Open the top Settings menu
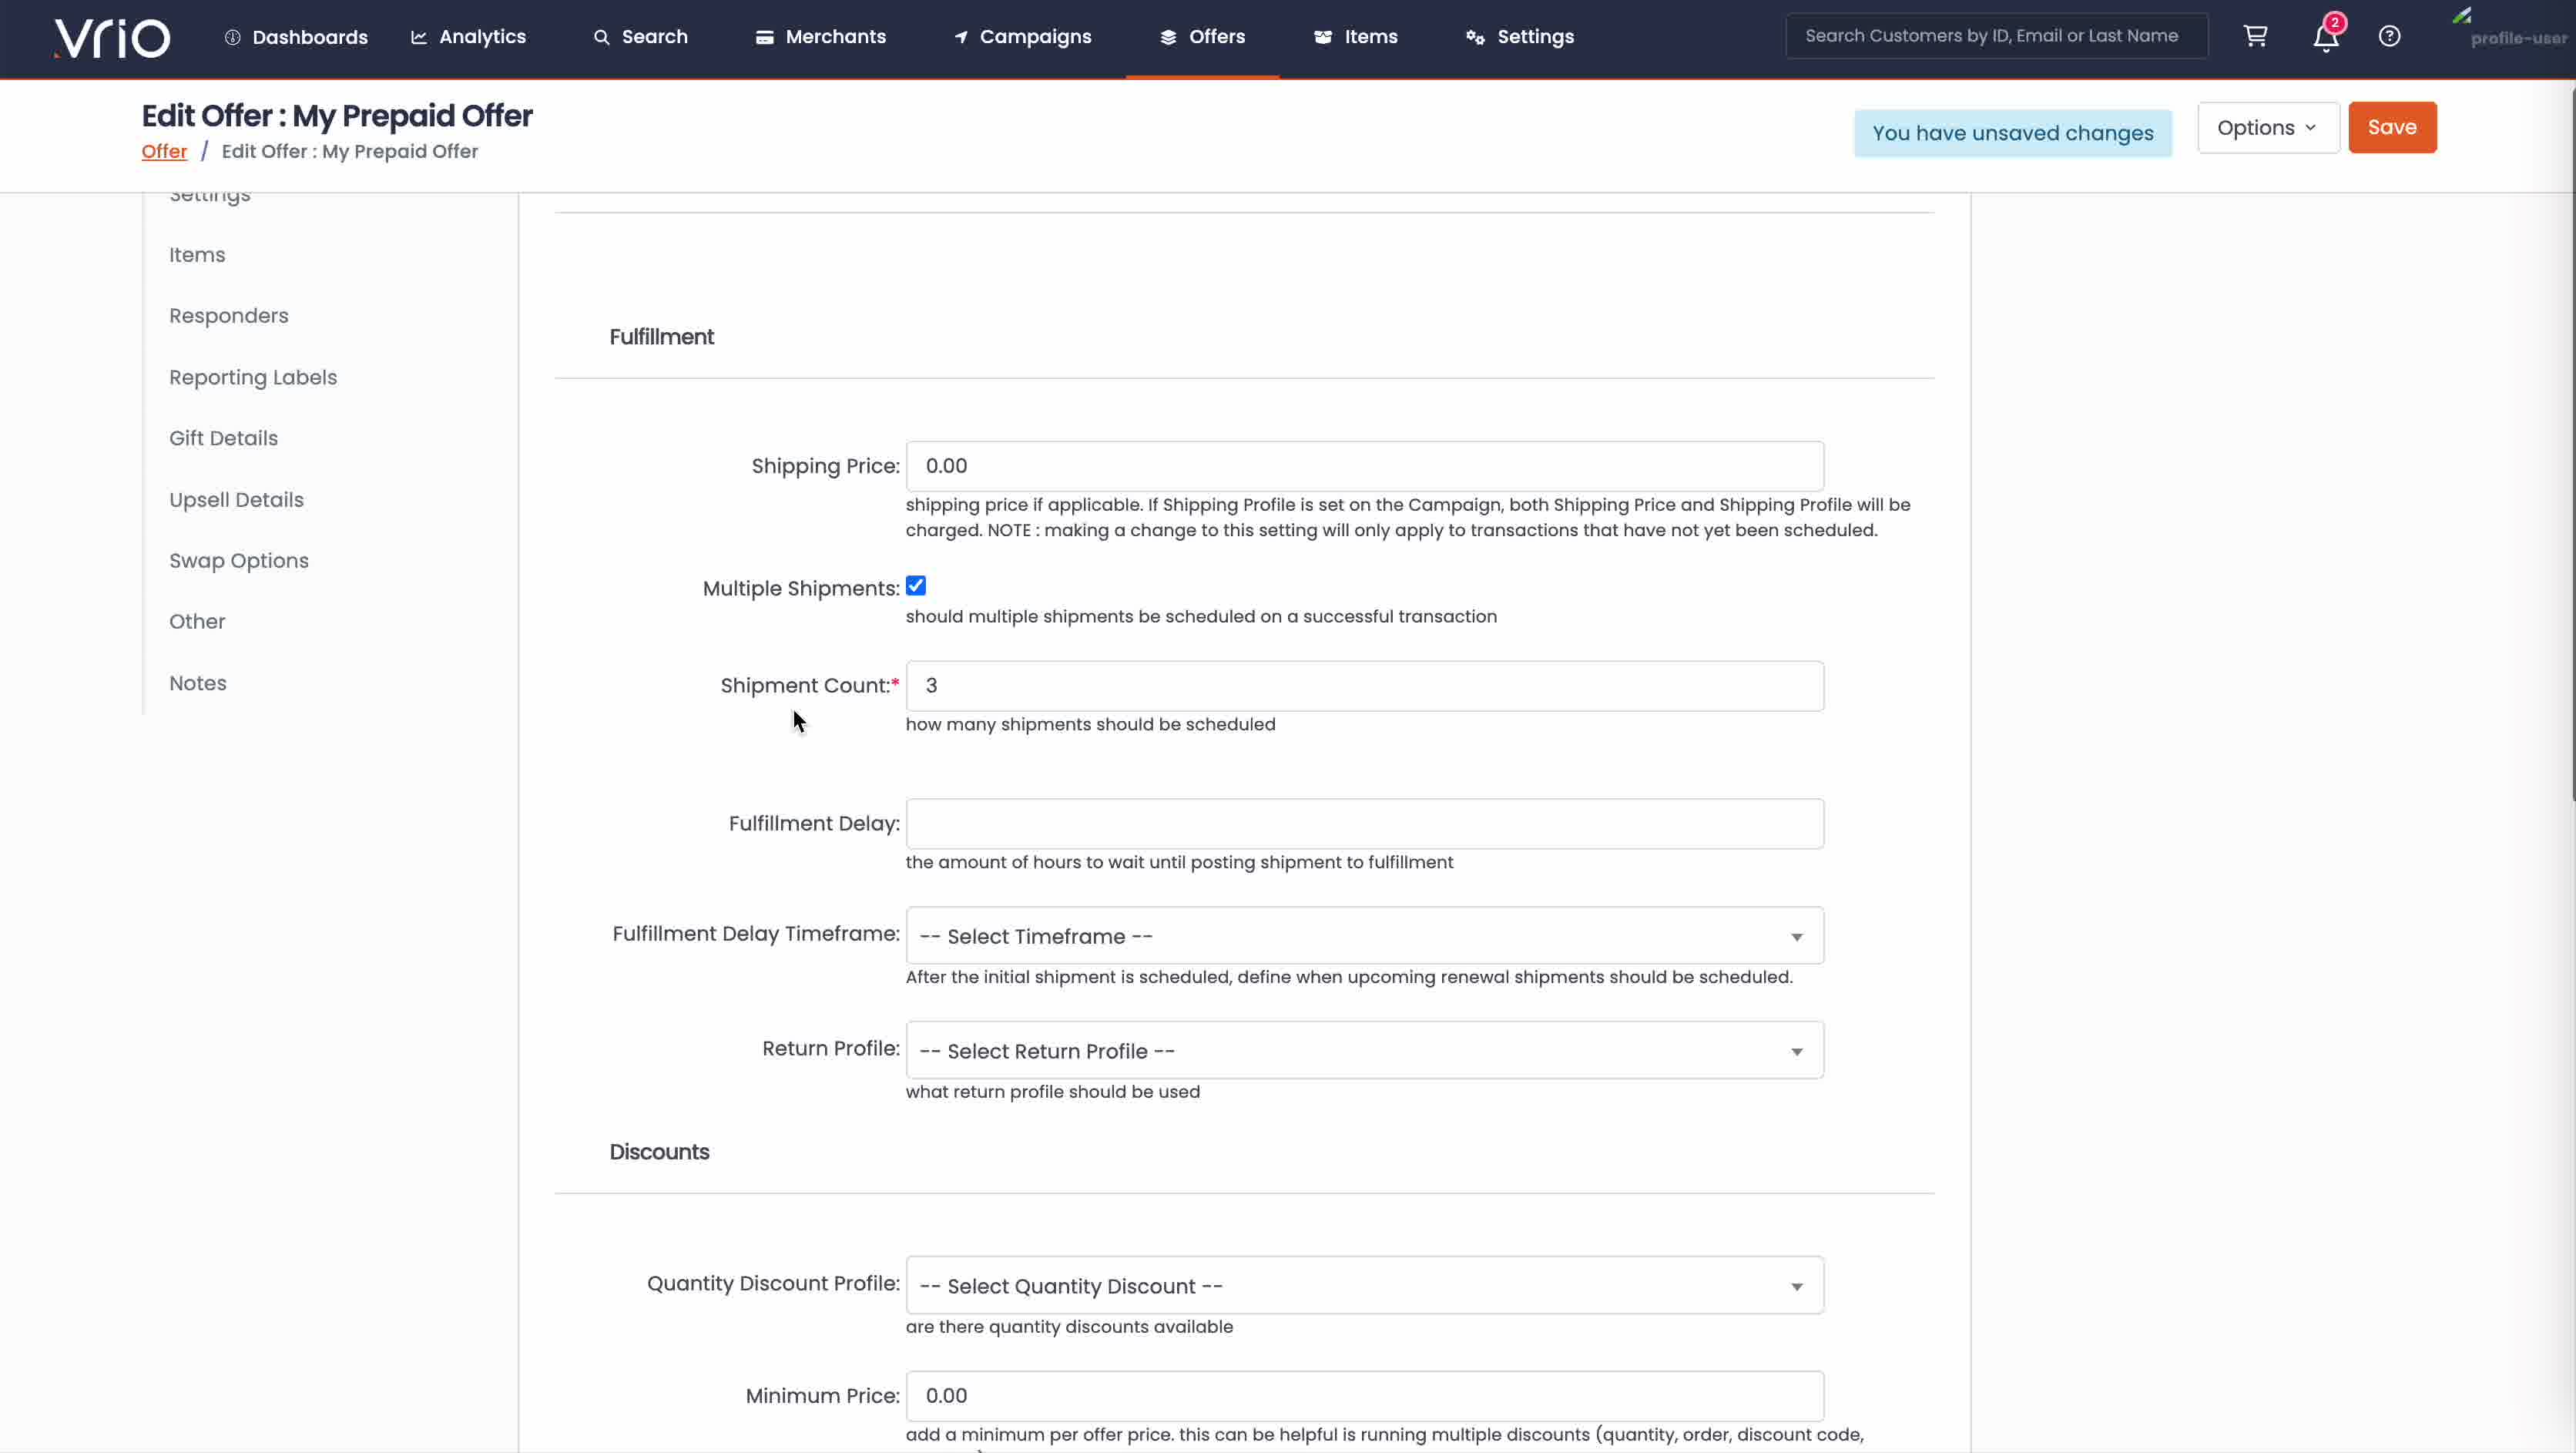Image resolution: width=2576 pixels, height=1453 pixels. point(1520,37)
